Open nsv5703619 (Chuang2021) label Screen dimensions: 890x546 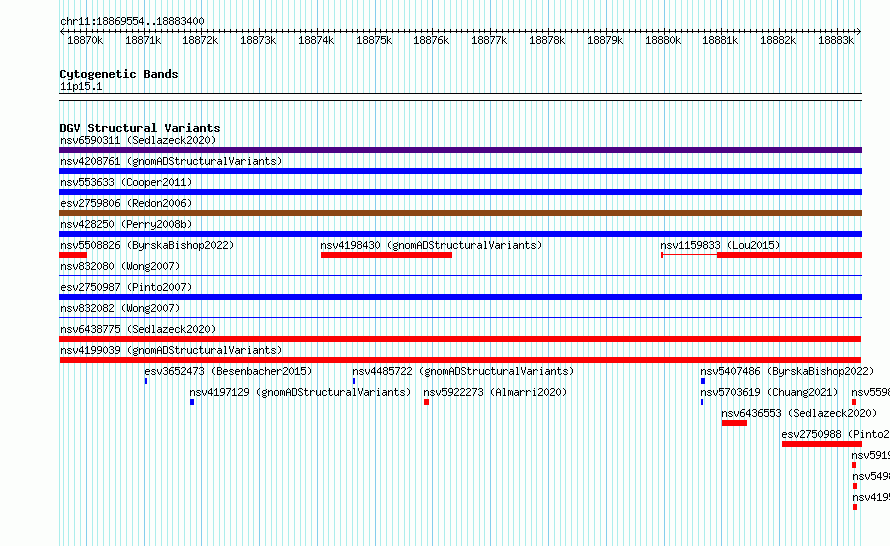[769, 392]
